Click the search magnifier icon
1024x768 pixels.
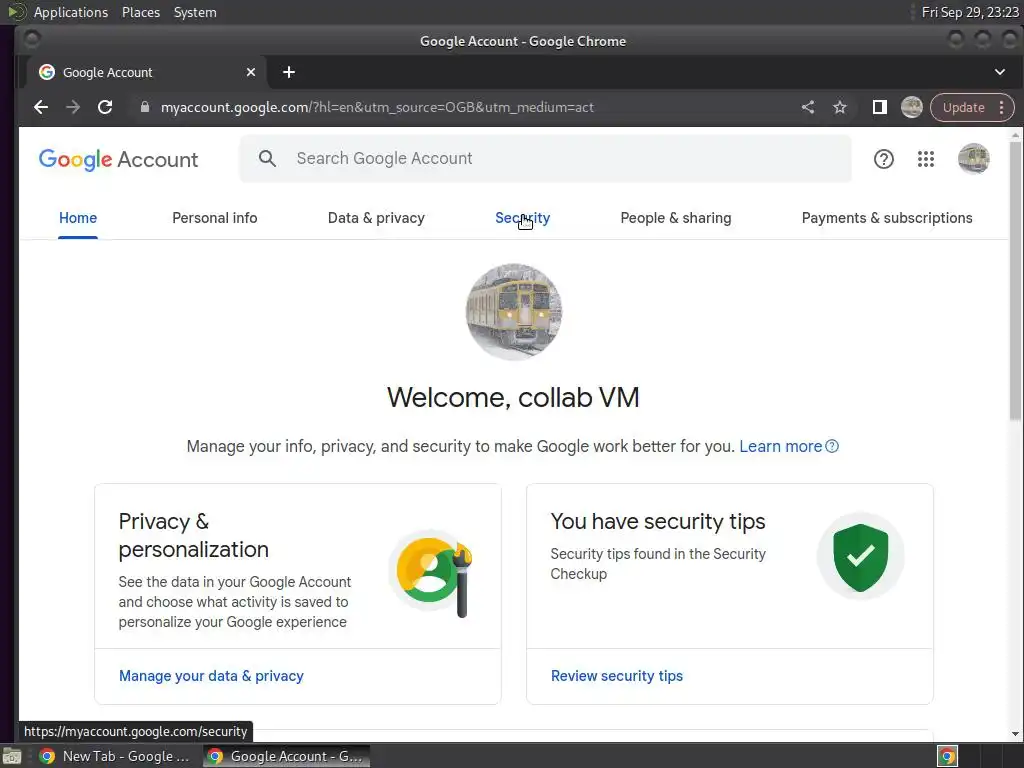point(267,159)
